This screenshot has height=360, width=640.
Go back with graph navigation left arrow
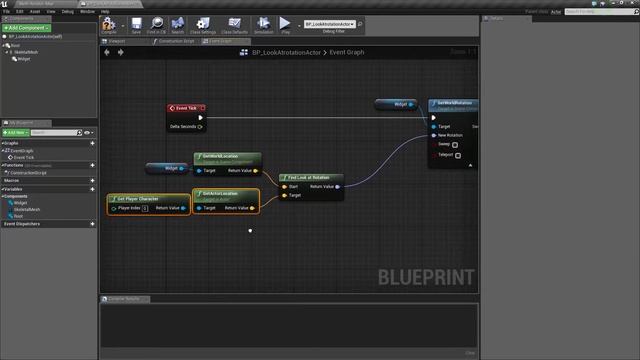(107, 52)
